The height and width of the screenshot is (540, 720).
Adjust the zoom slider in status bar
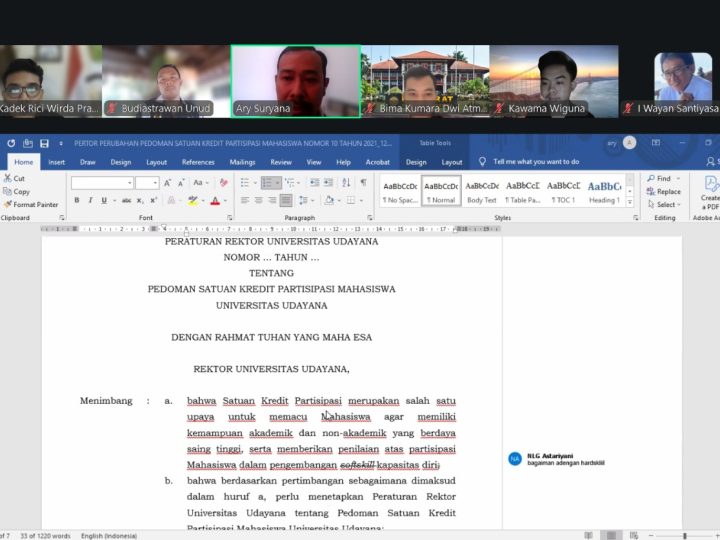pos(685,535)
